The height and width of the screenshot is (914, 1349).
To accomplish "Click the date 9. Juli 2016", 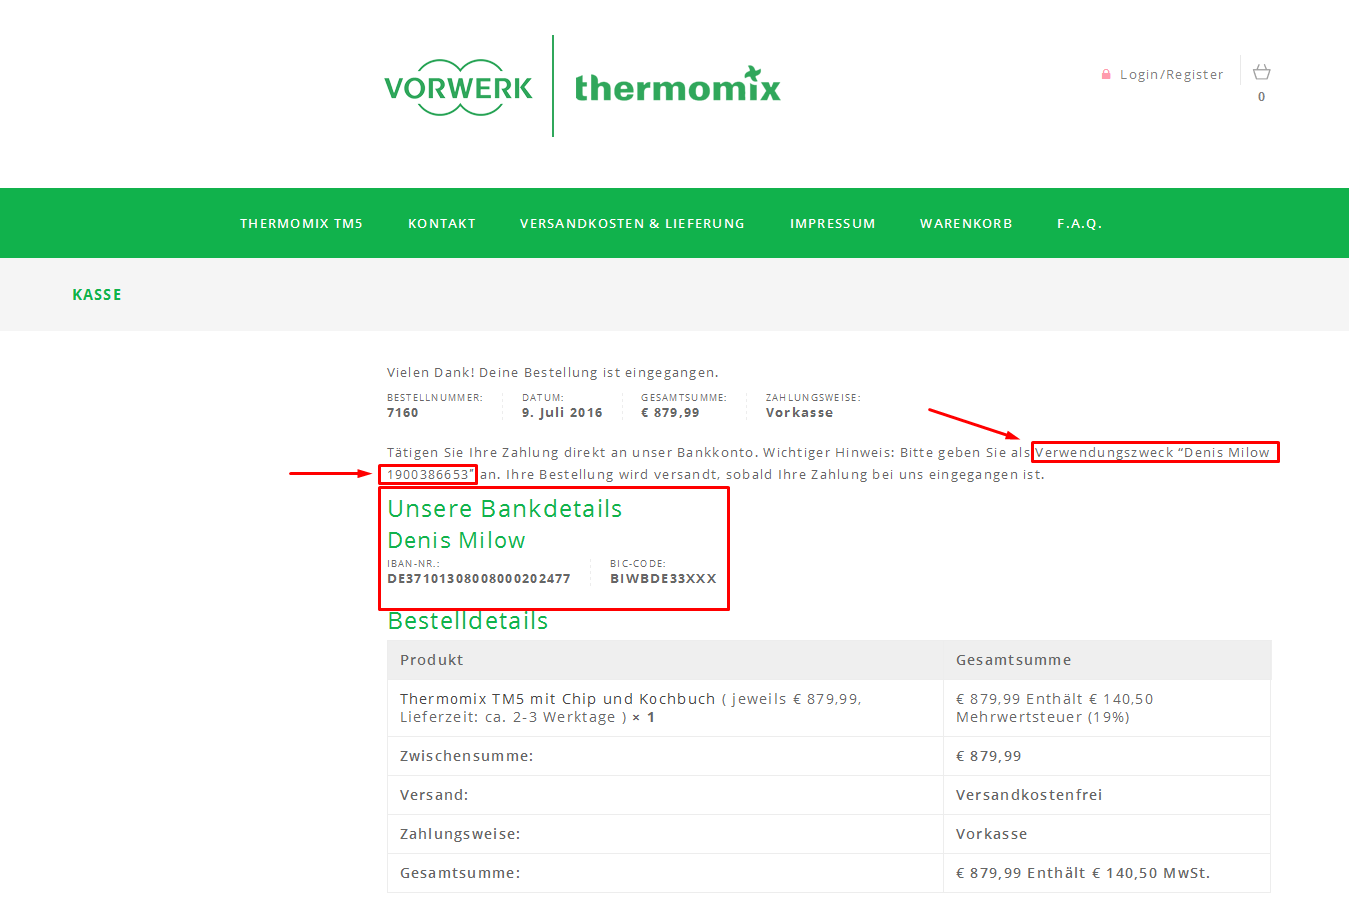I will point(562,413).
